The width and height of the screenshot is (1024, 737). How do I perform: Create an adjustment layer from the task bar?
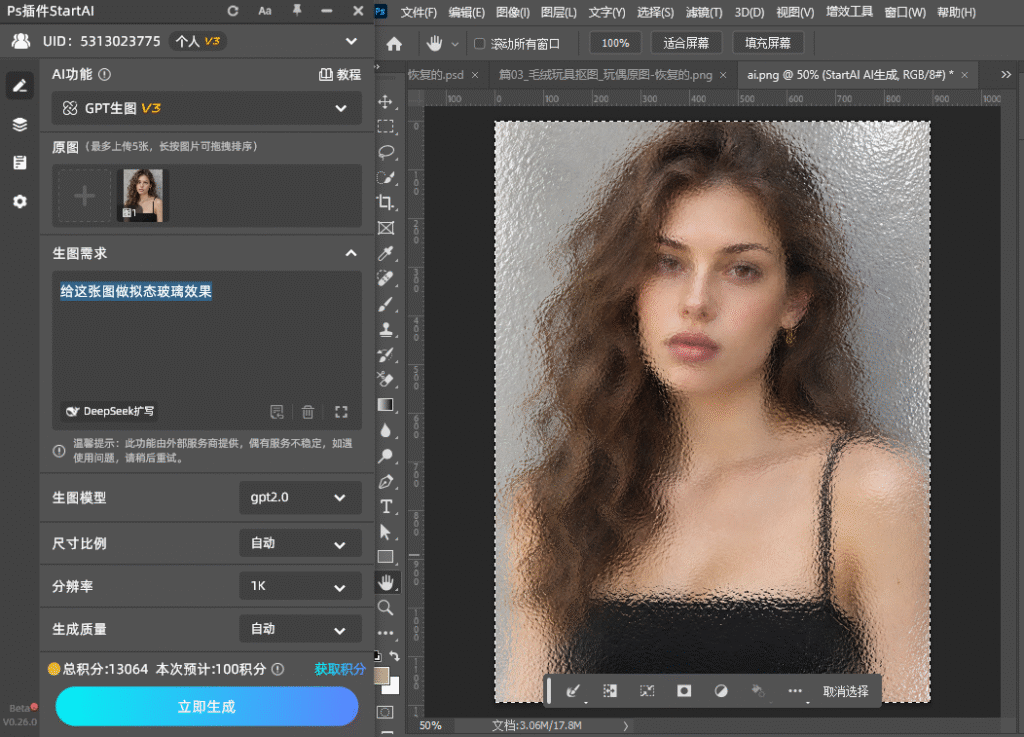pyautogui.click(x=721, y=691)
